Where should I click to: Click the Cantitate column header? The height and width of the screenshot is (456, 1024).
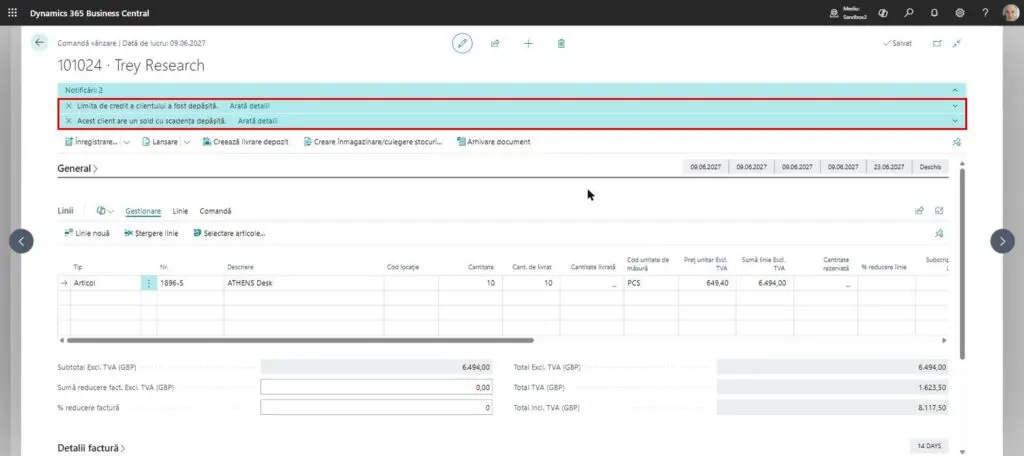[481, 267]
